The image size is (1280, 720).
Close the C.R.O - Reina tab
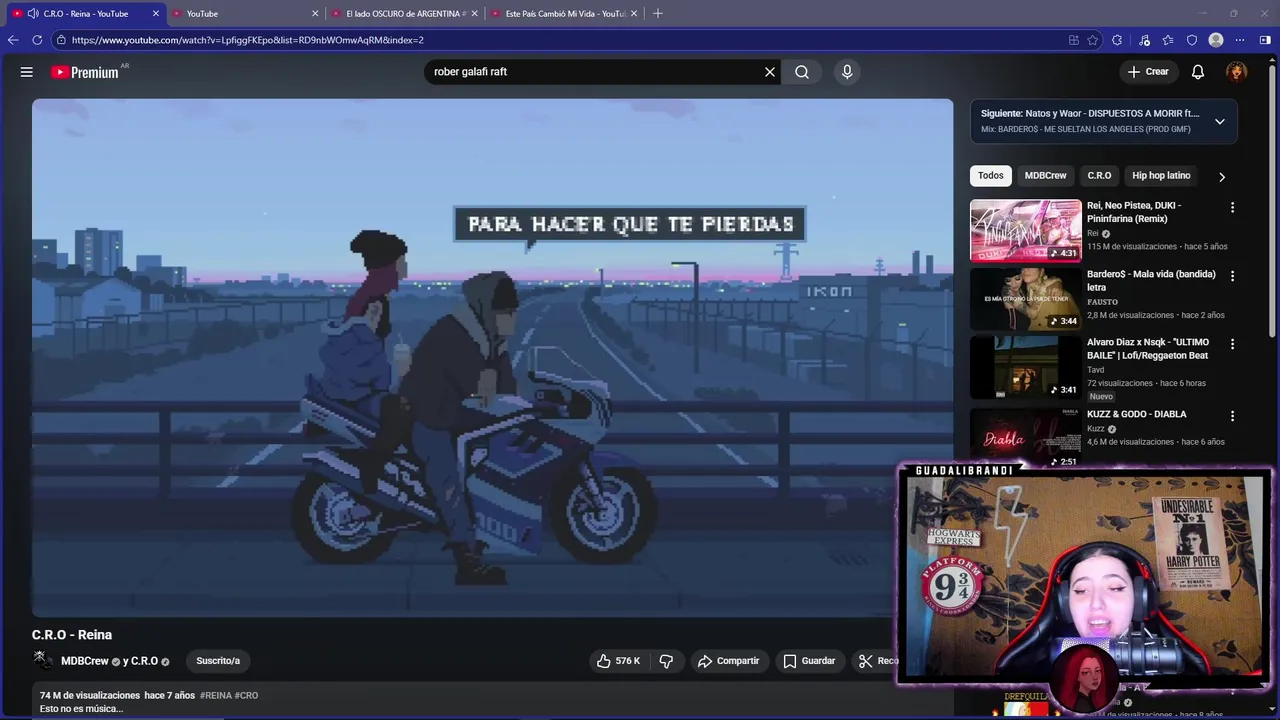(156, 14)
